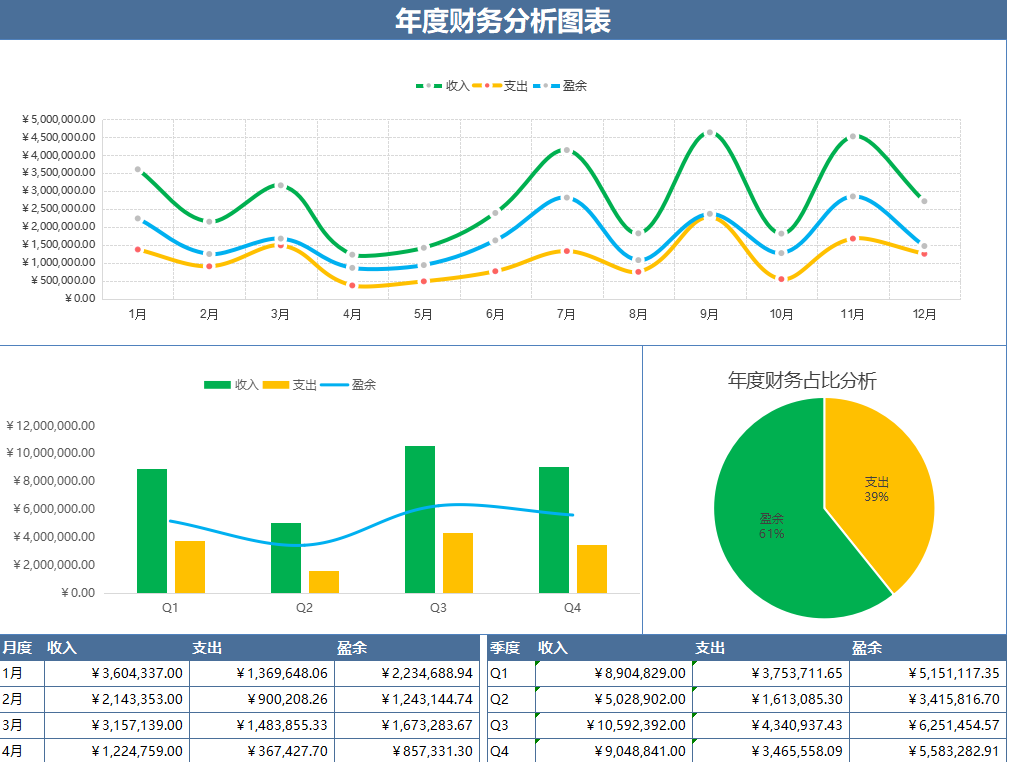The image size is (1010, 762).
Task: Select cell ¥3,157,139.00
Action: 117,725
